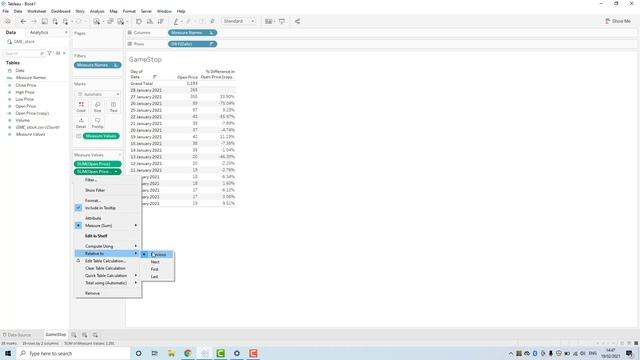Image resolution: width=640 pixels, height=360 pixels.
Task: Open the Worksheet menu
Action: pyautogui.click(x=37, y=11)
